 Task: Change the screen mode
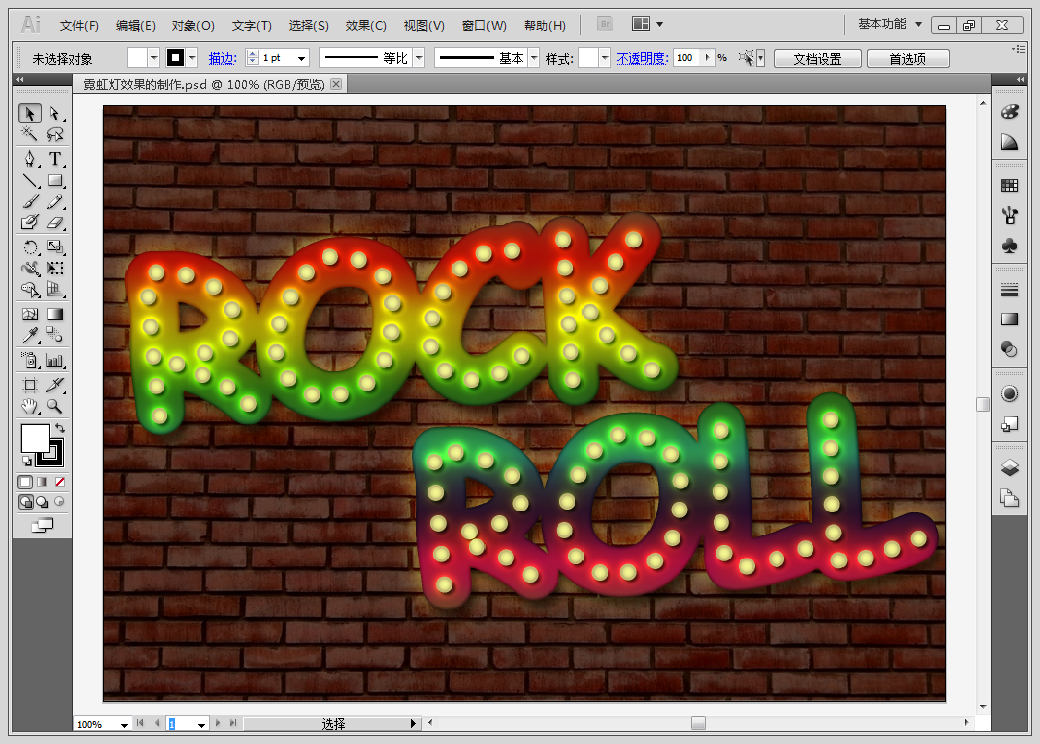pyautogui.click(x=42, y=526)
